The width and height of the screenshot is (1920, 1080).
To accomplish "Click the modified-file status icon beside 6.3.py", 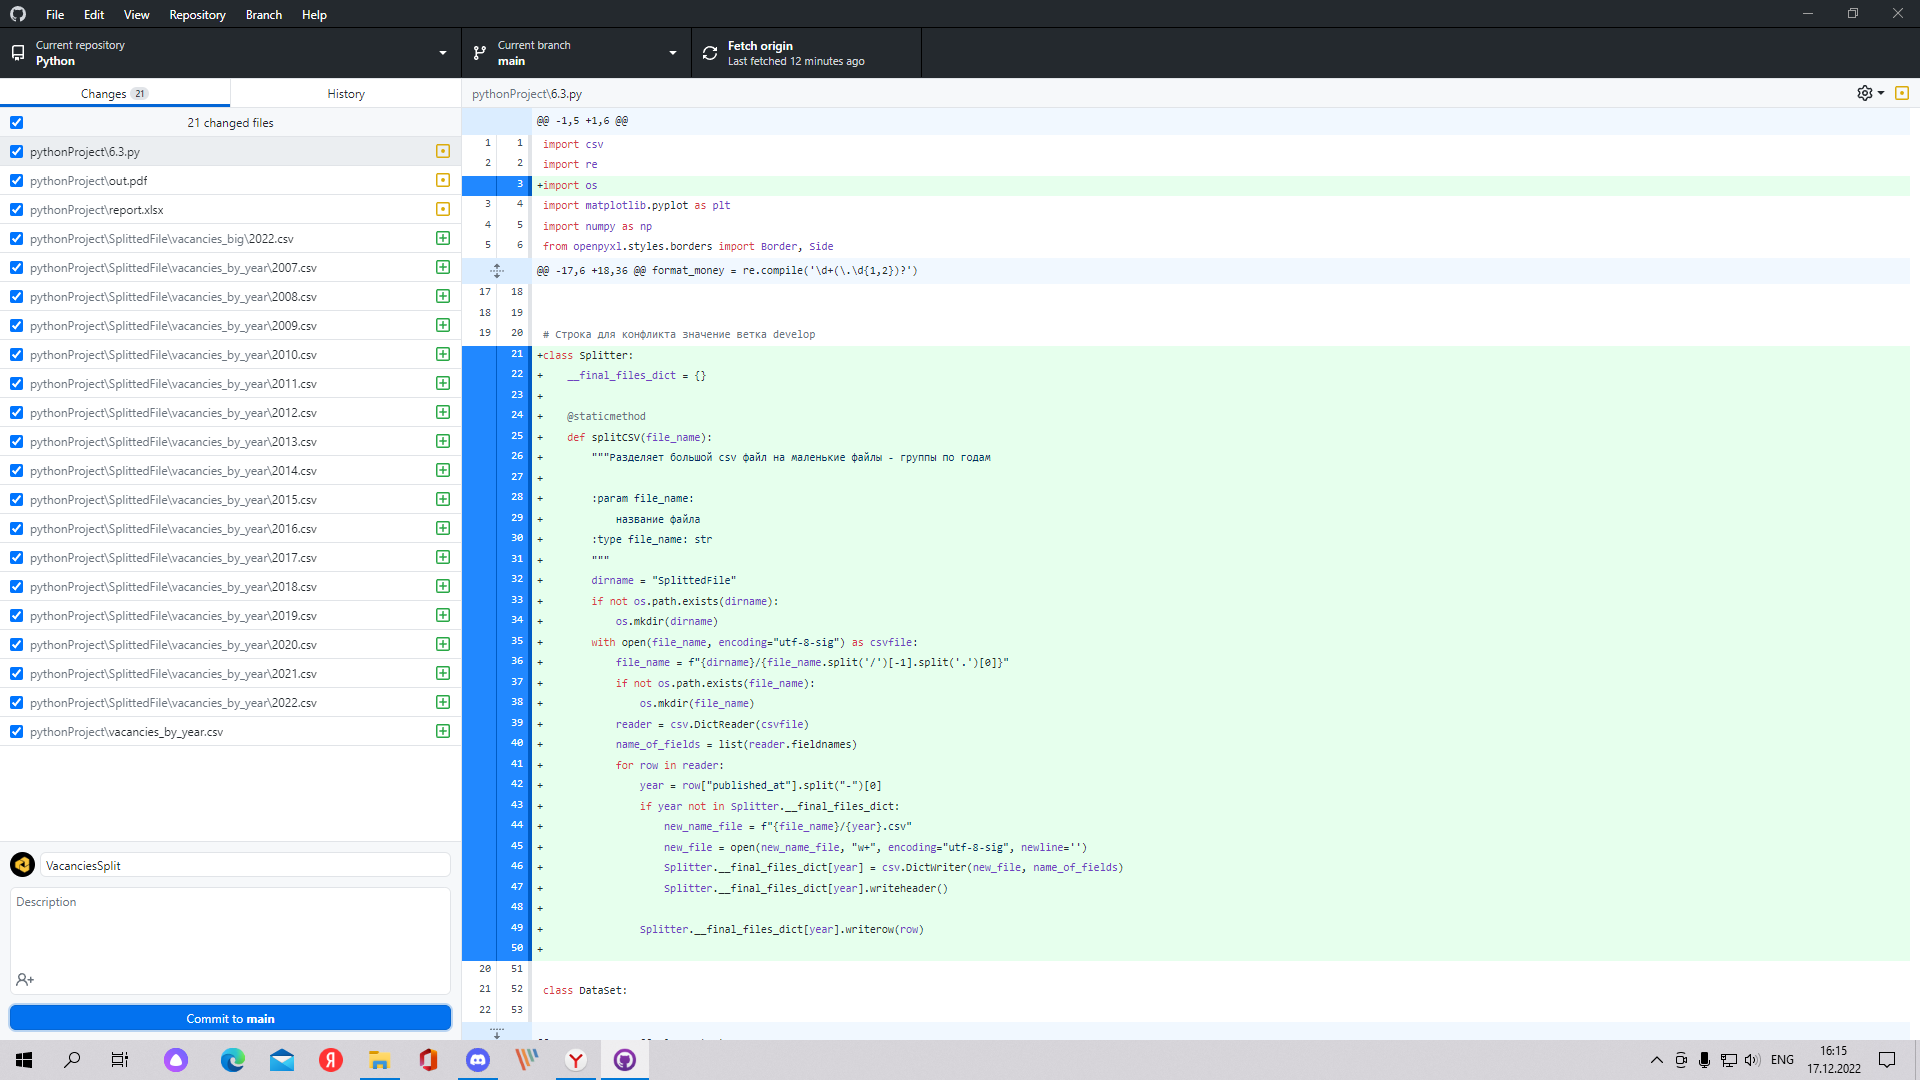I will pyautogui.click(x=442, y=151).
